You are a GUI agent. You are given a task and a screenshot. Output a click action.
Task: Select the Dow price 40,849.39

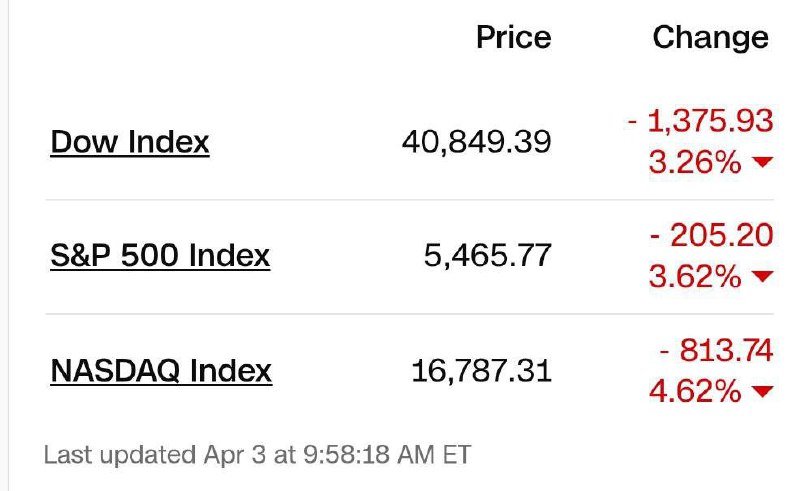click(x=476, y=142)
